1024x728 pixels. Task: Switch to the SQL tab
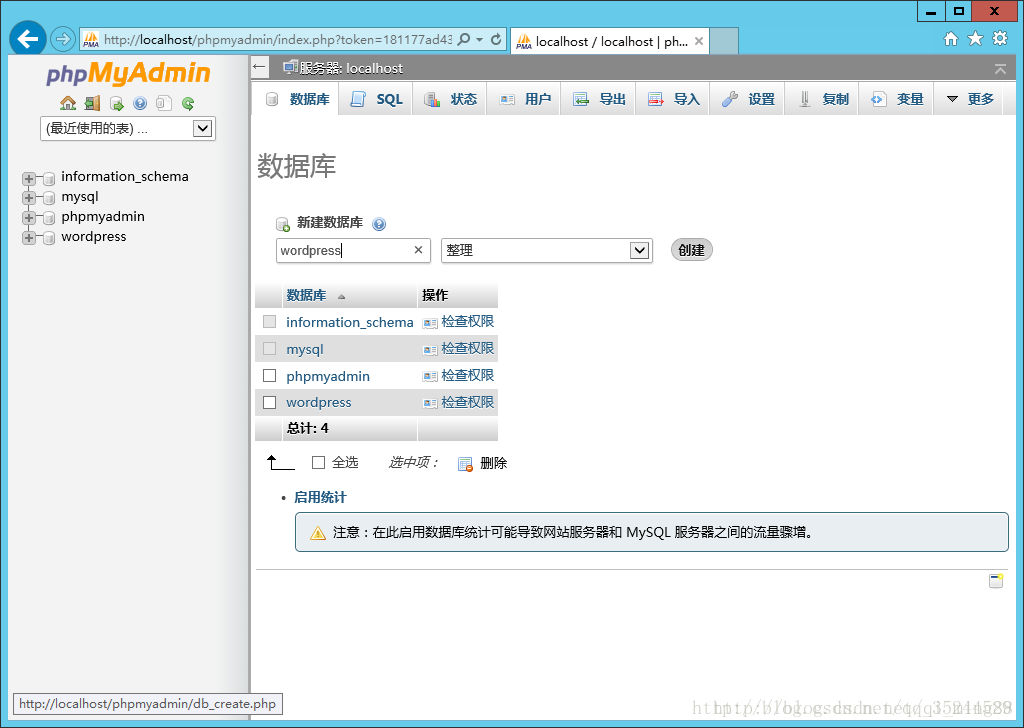(x=376, y=98)
